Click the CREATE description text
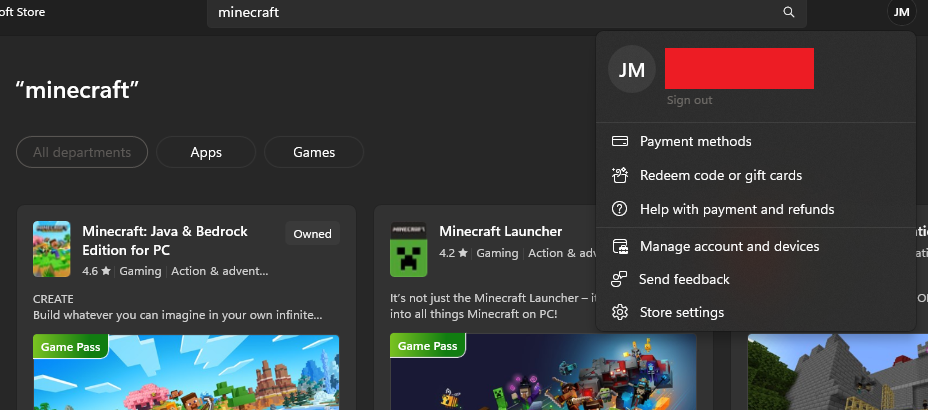The image size is (929, 410). click(53, 299)
